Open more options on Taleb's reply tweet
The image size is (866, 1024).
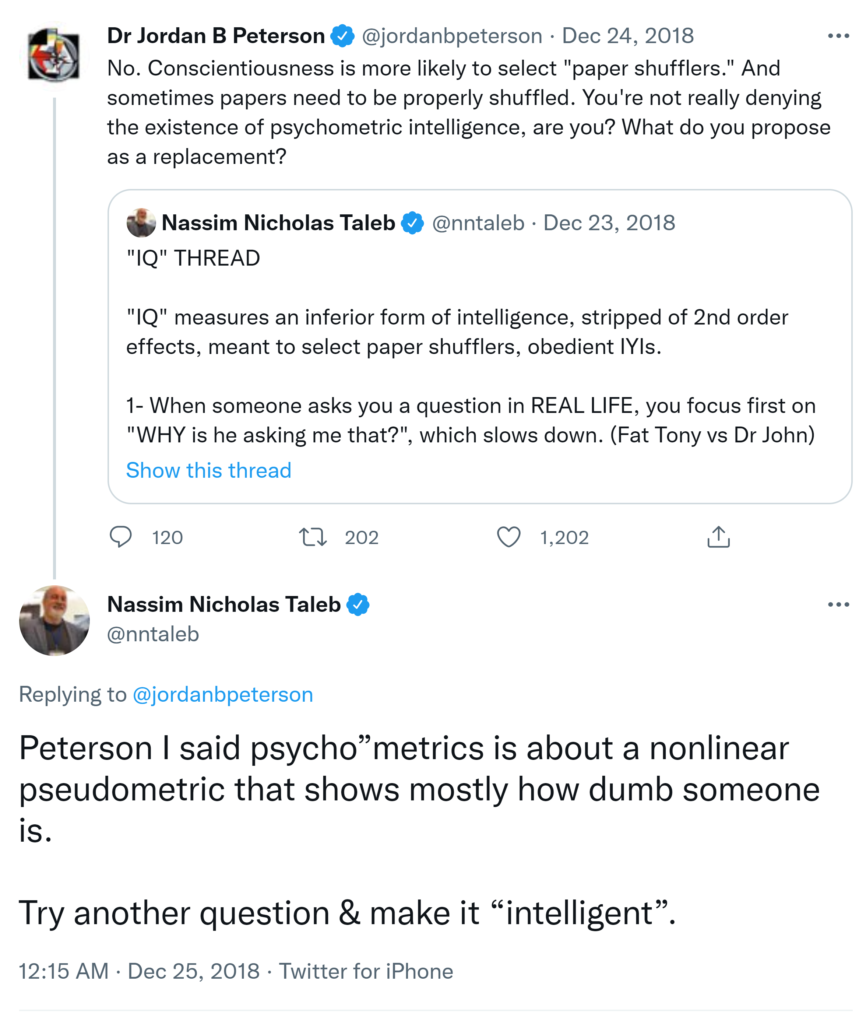pos(838,604)
